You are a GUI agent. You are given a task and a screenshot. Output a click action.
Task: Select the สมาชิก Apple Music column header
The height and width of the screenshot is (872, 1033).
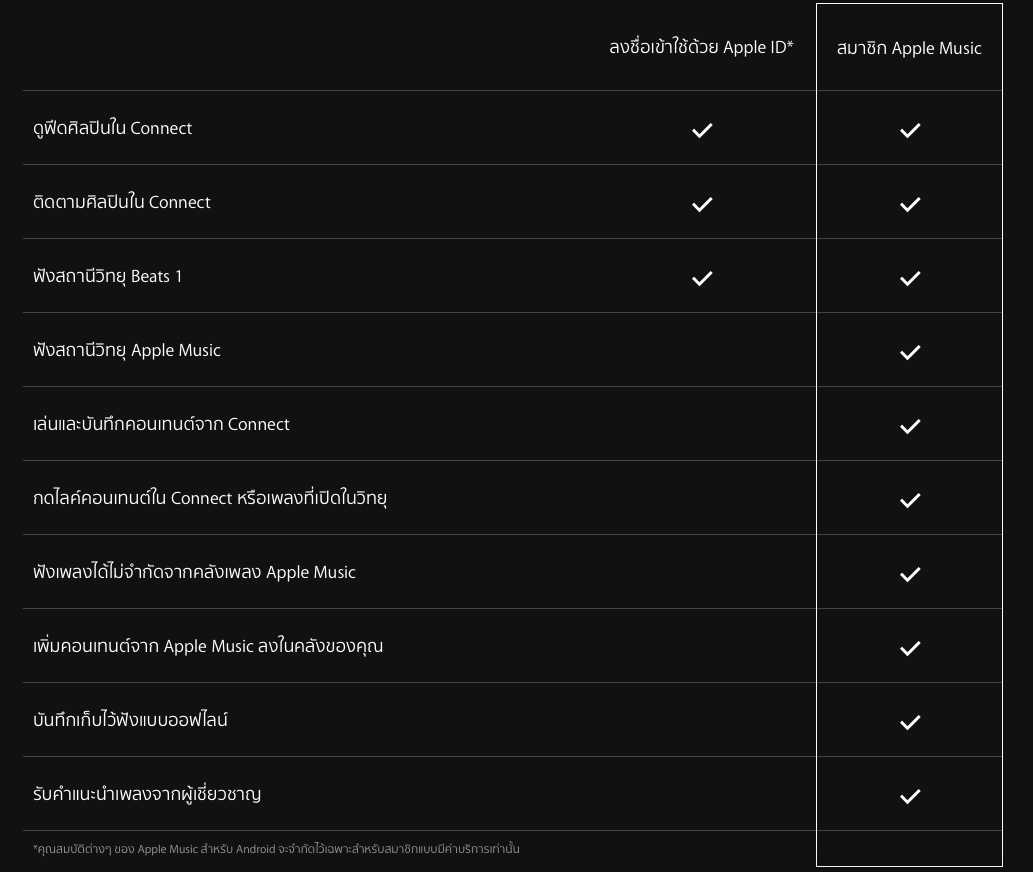point(909,48)
